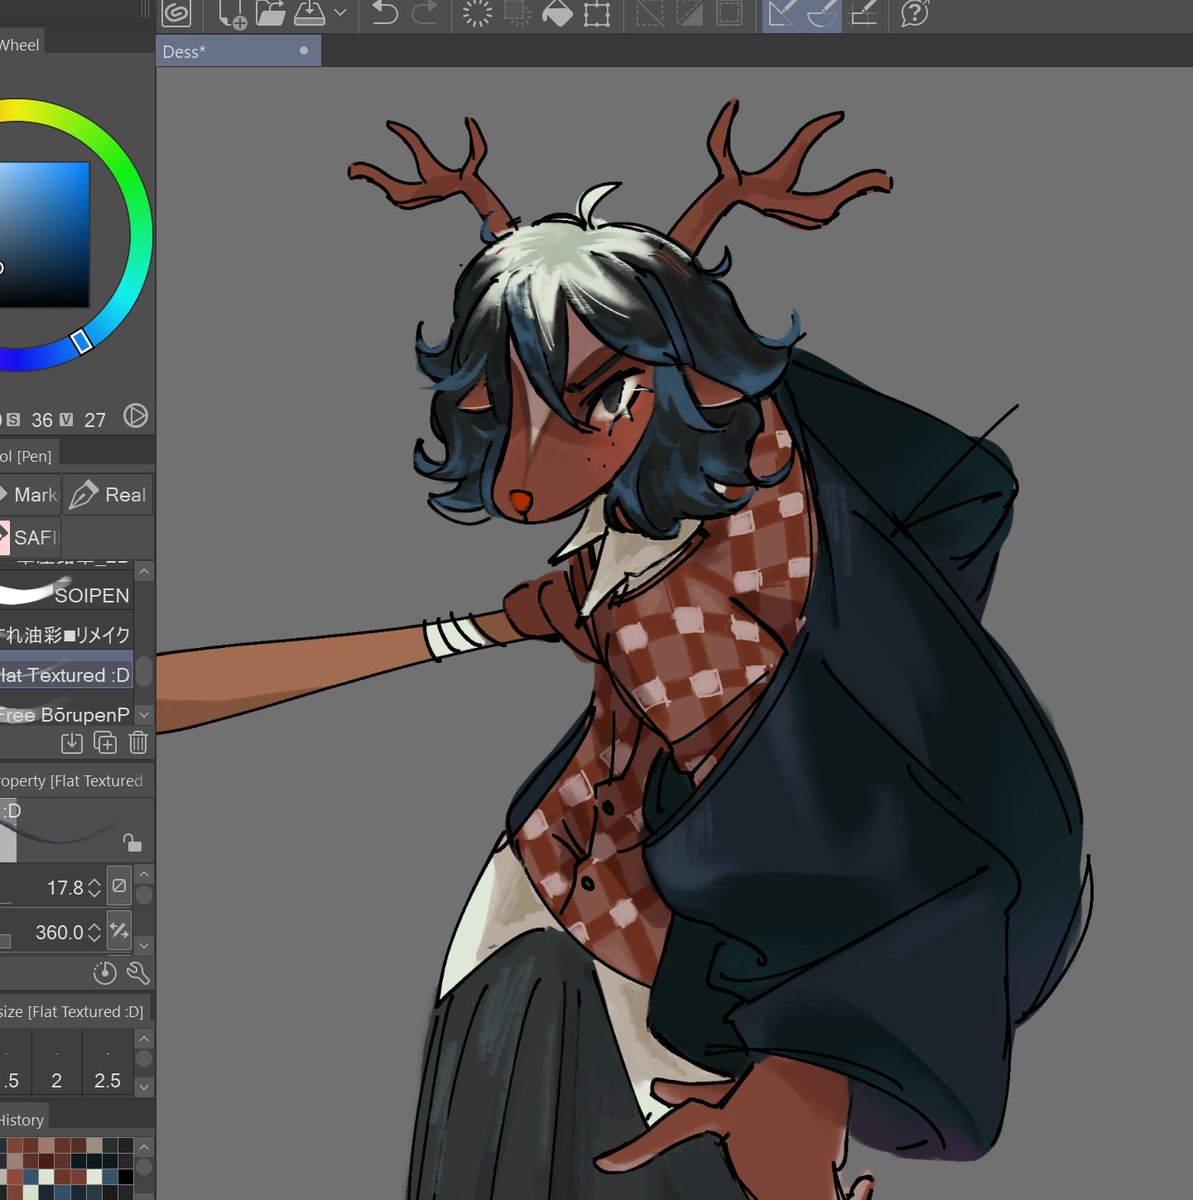1193x1200 pixels.
Task: Activate Scale/Rotate transform icon
Action: pos(597,13)
